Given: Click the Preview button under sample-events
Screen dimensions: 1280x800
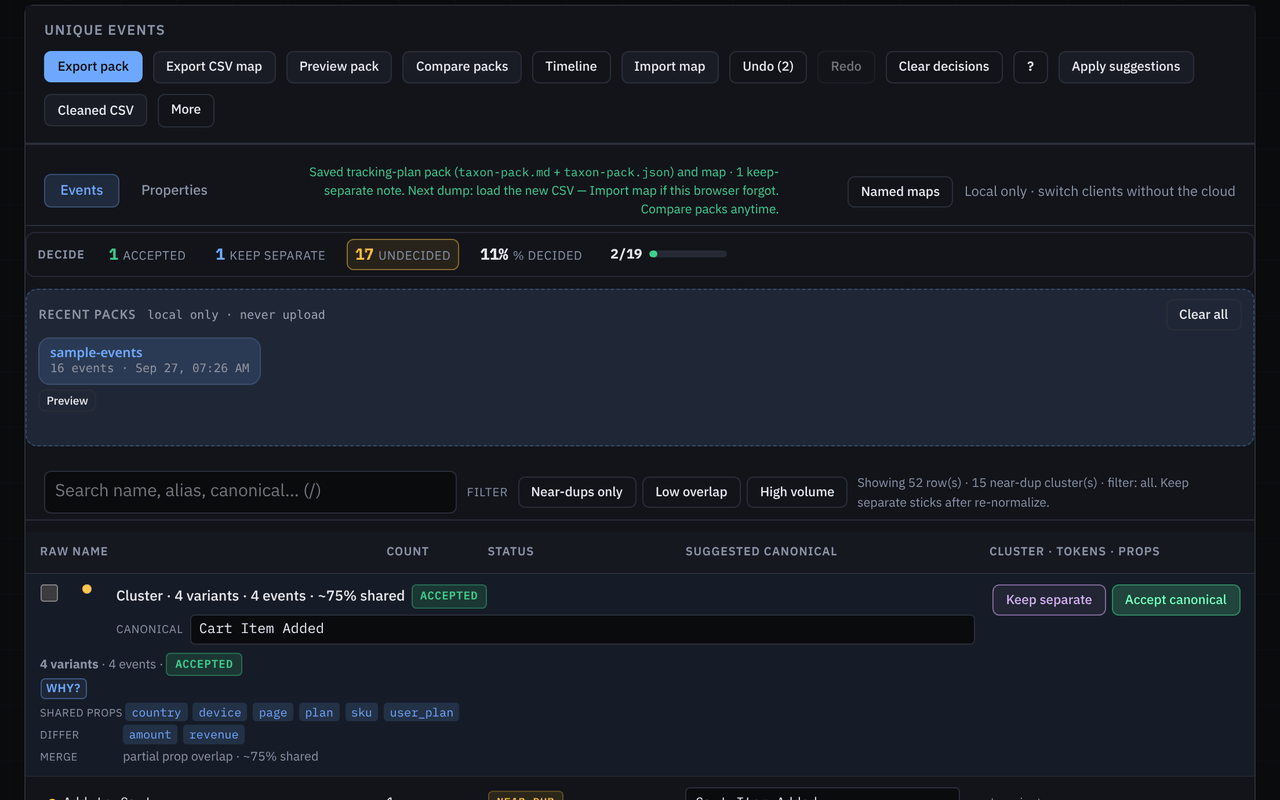Looking at the screenshot, I should tap(67, 401).
